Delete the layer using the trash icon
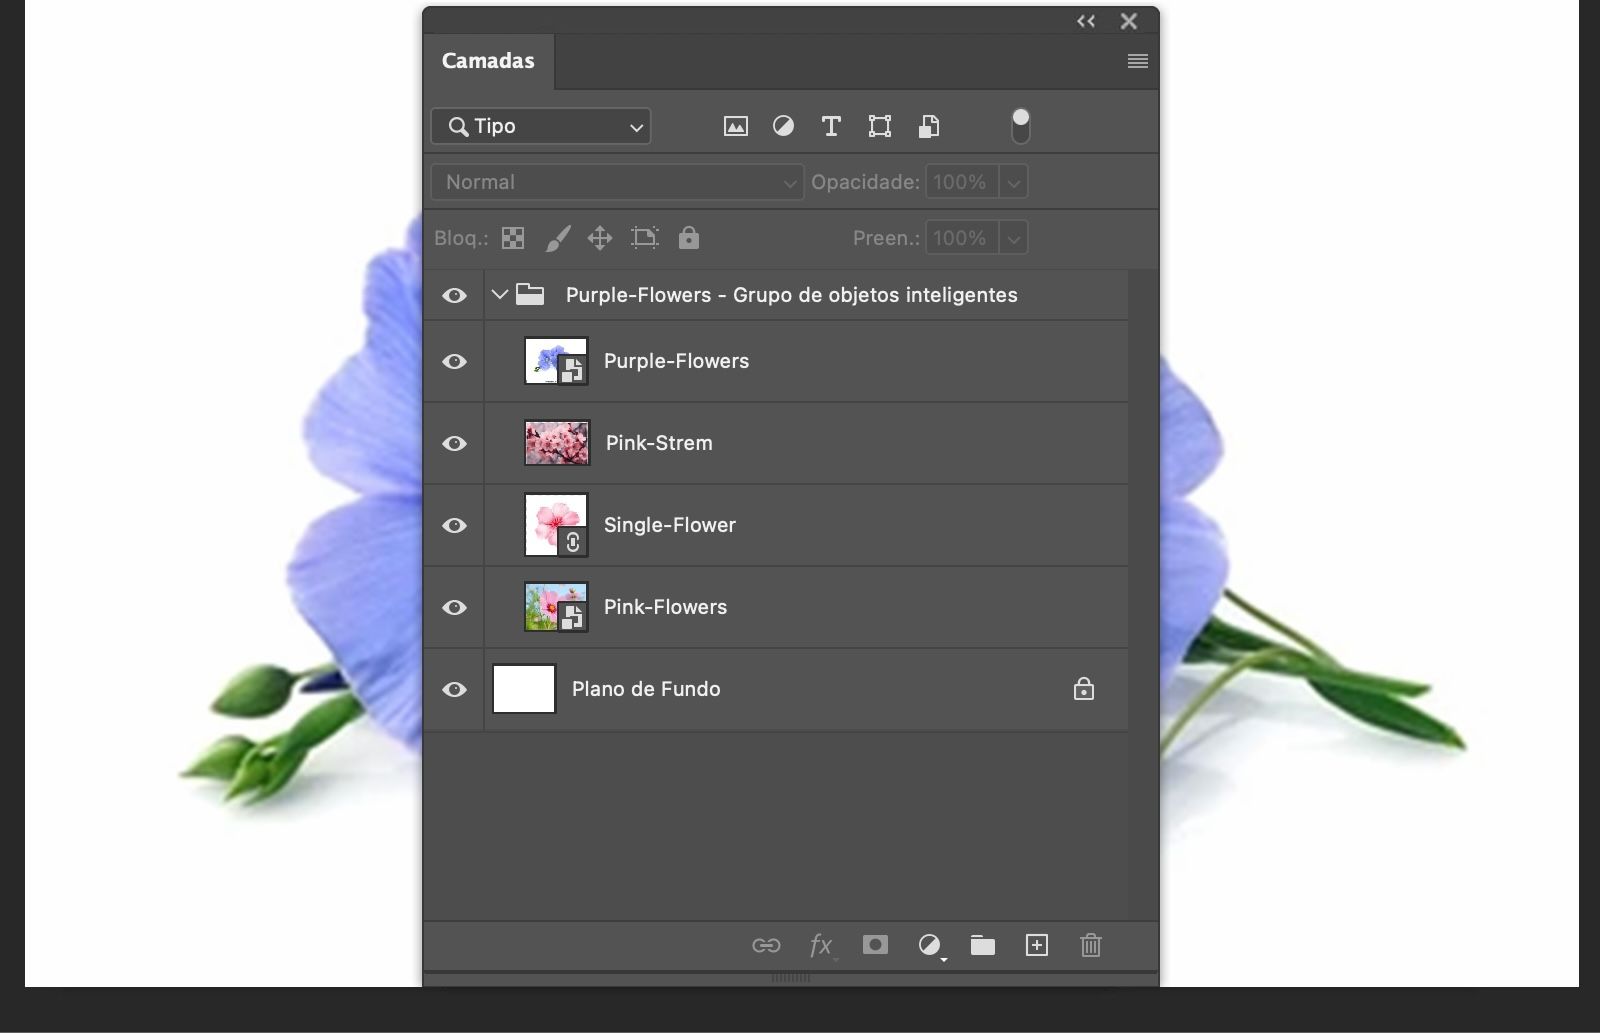The height and width of the screenshot is (1033, 1600). pos(1090,946)
